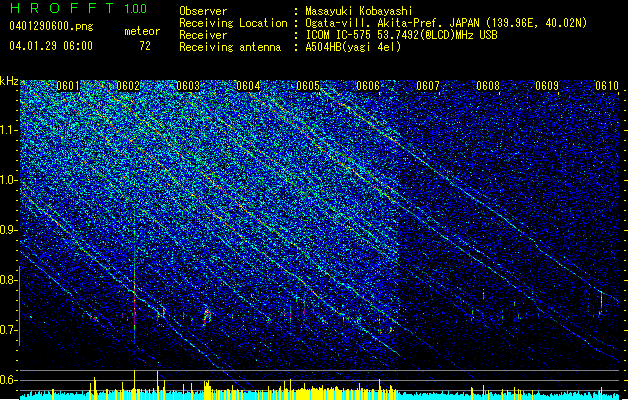Screen dimensions: 629x400
Task: Click the 'Receiver' field label
Action: click(x=203, y=35)
